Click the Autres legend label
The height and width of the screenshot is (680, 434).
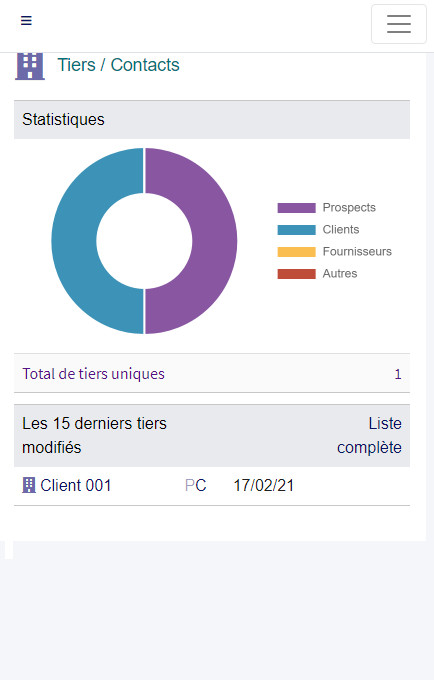[x=340, y=274]
